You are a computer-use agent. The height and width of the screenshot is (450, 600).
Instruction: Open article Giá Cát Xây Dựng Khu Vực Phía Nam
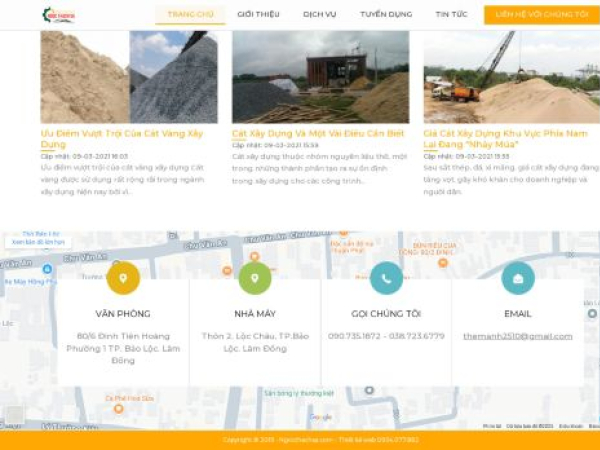click(x=505, y=138)
